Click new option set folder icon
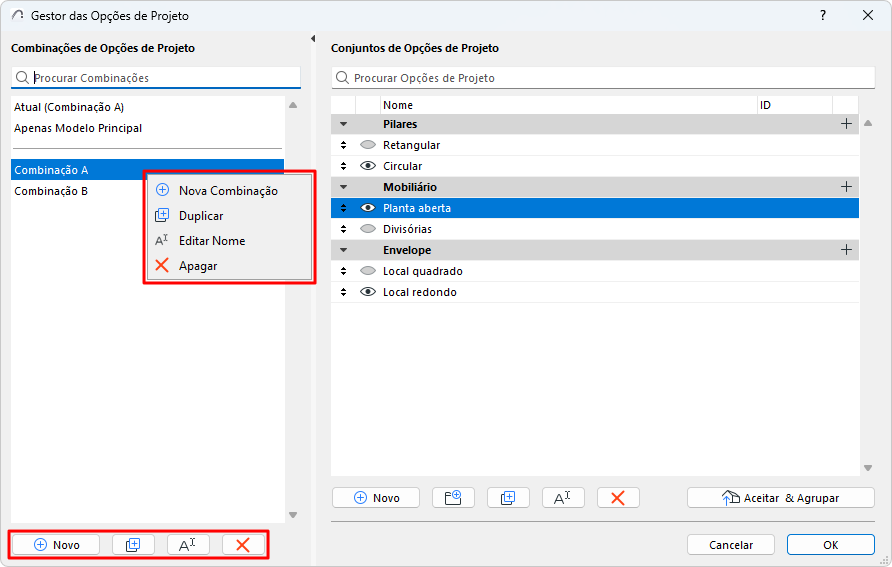 (453, 497)
